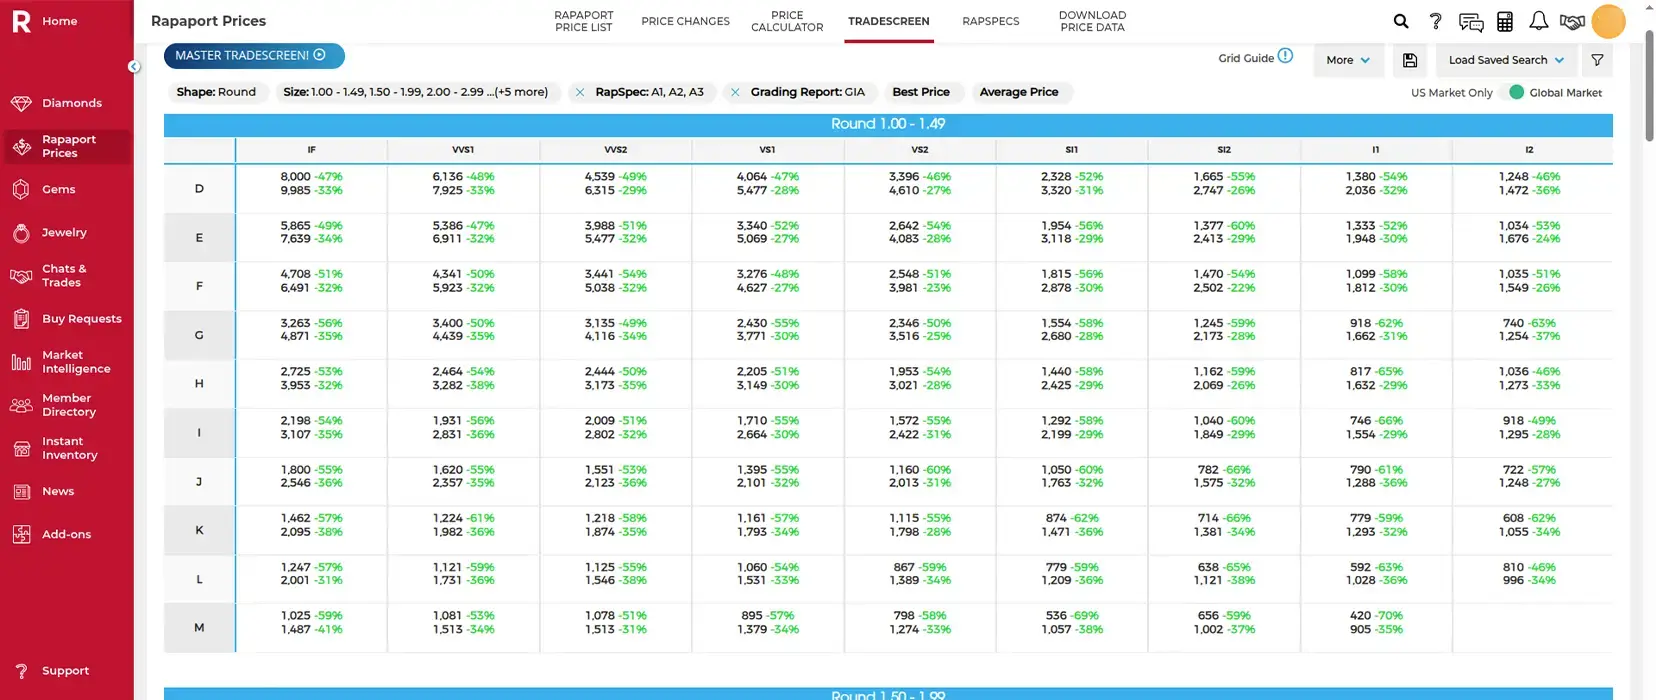Collapse the sidebar with the arrow icon

[134, 67]
